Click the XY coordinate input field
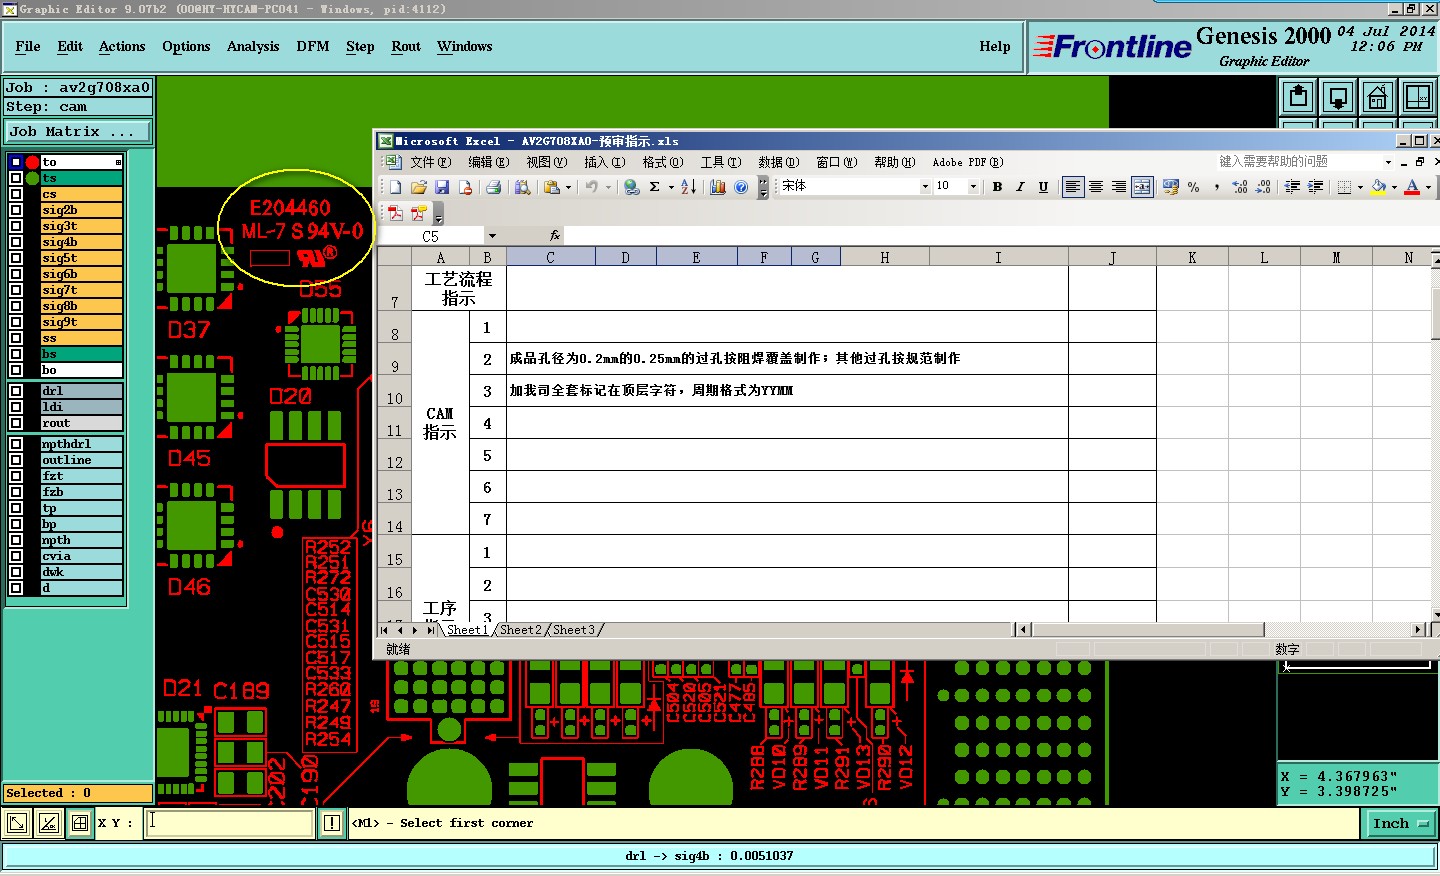This screenshot has width=1440, height=876. pyautogui.click(x=230, y=823)
